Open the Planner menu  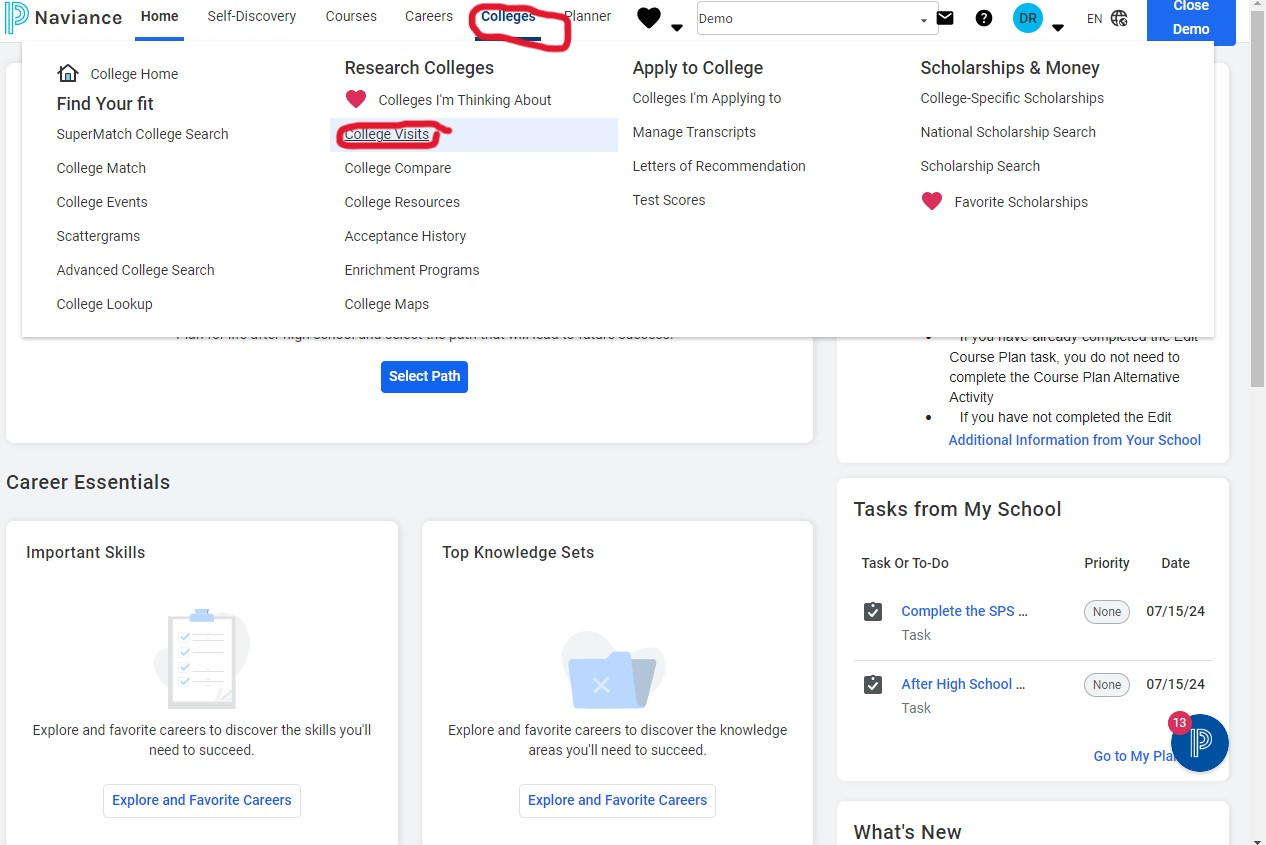[x=588, y=17]
